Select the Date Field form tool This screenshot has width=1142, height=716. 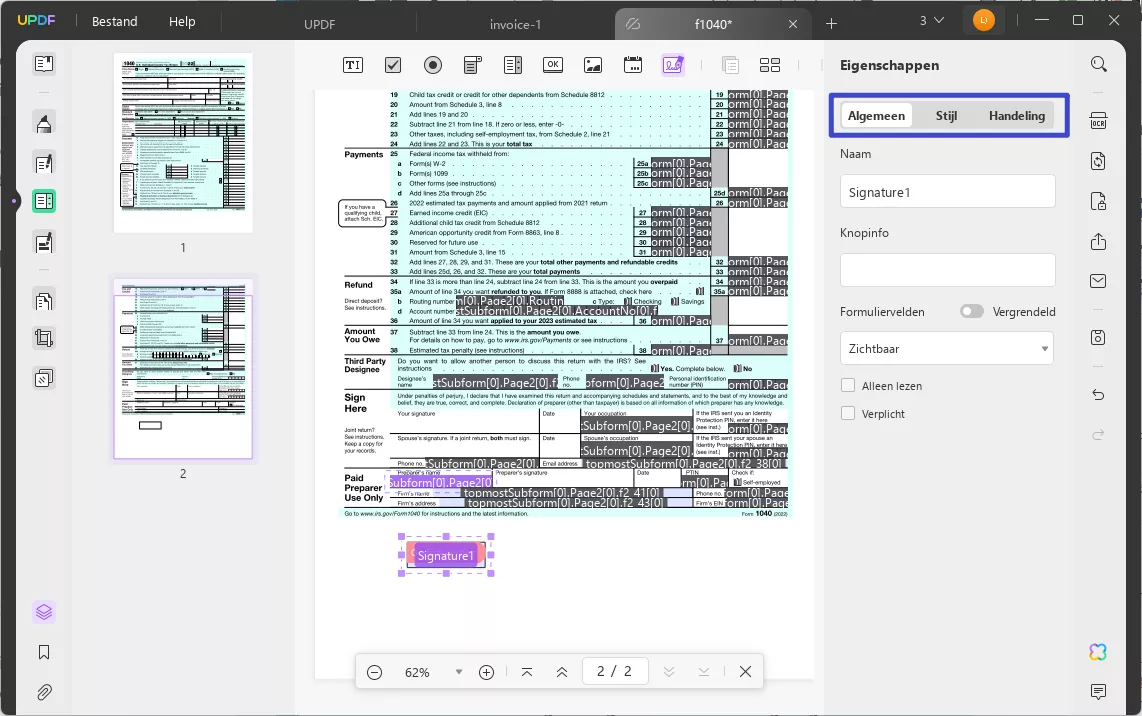coord(633,65)
